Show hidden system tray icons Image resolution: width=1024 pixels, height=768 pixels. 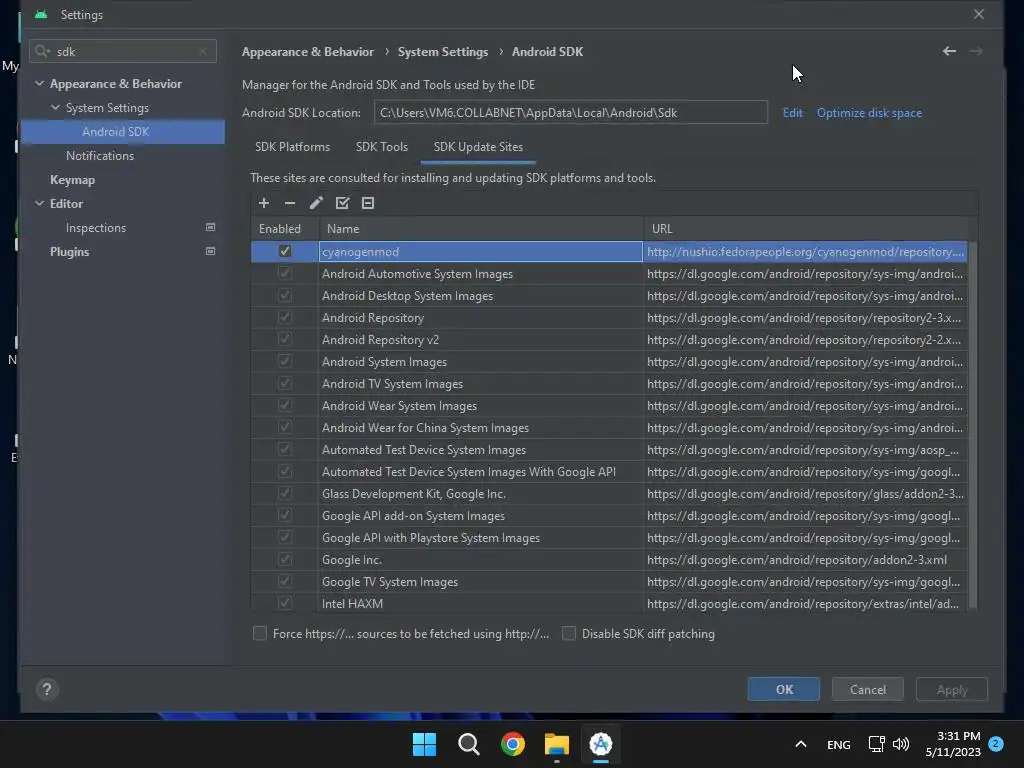(801, 744)
